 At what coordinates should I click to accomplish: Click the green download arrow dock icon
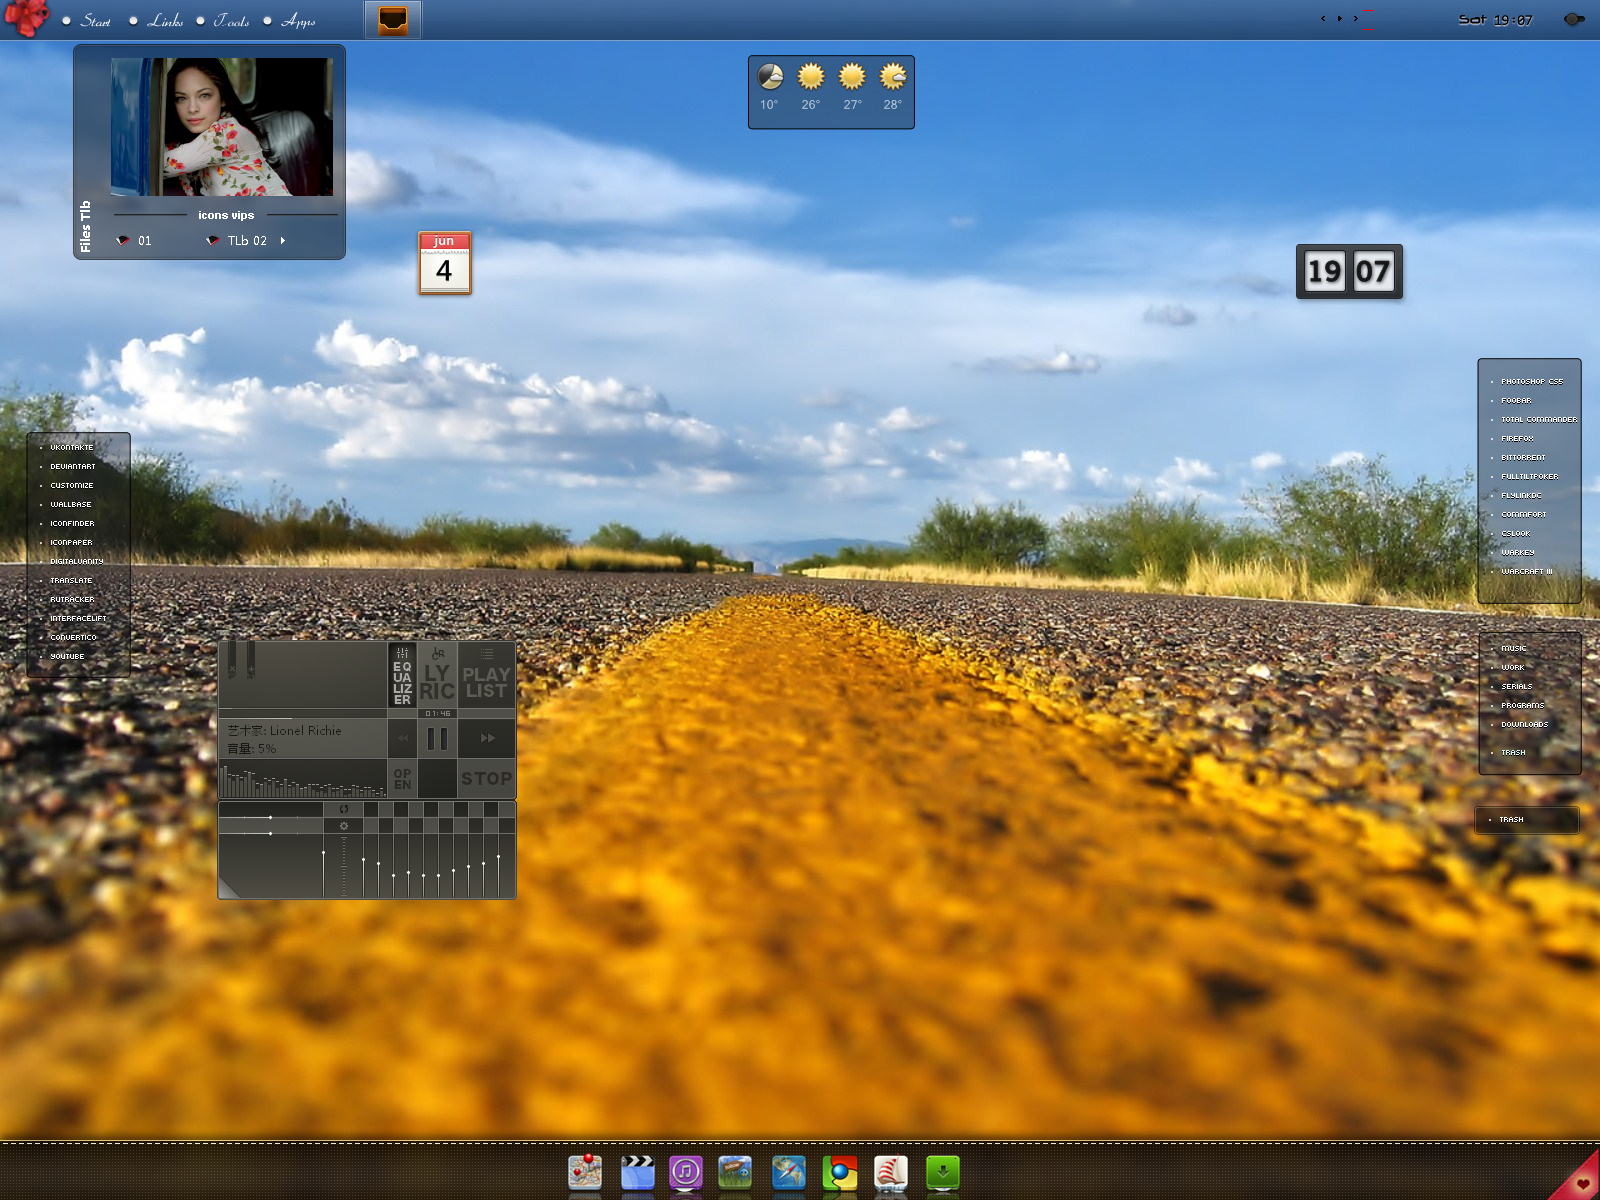point(942,1172)
